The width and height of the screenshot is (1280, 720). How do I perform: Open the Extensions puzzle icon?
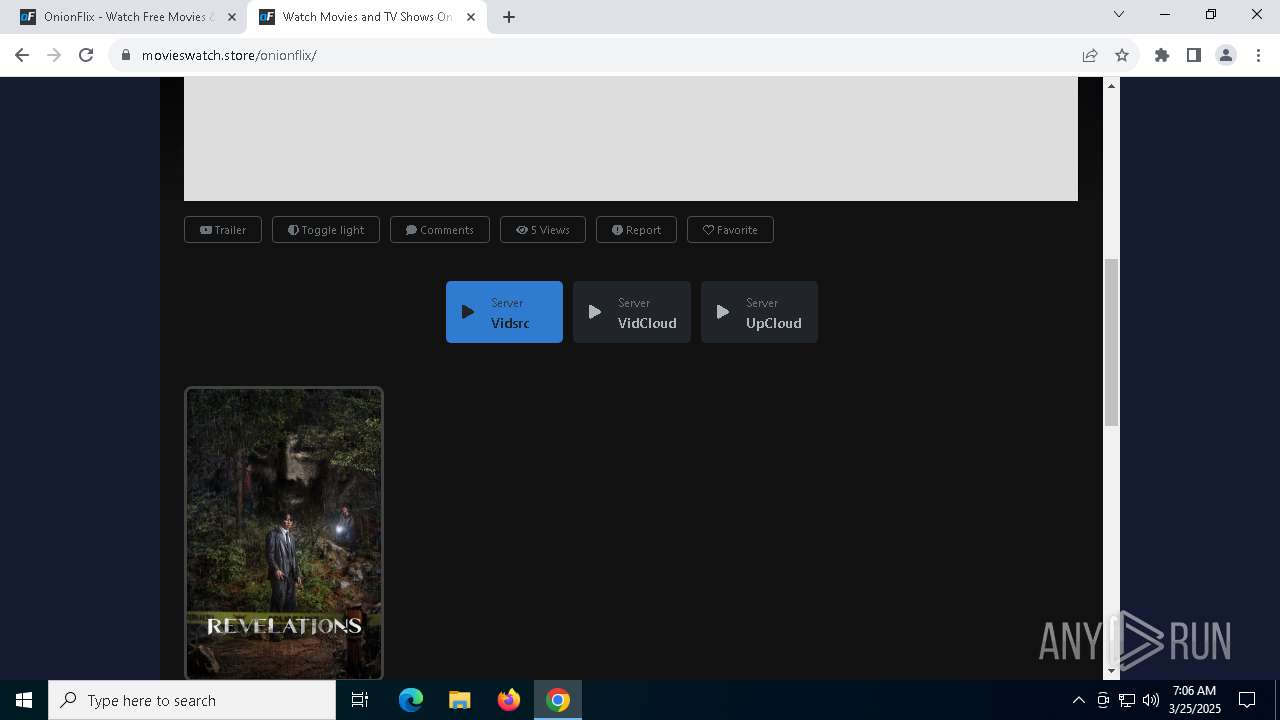click(x=1162, y=55)
